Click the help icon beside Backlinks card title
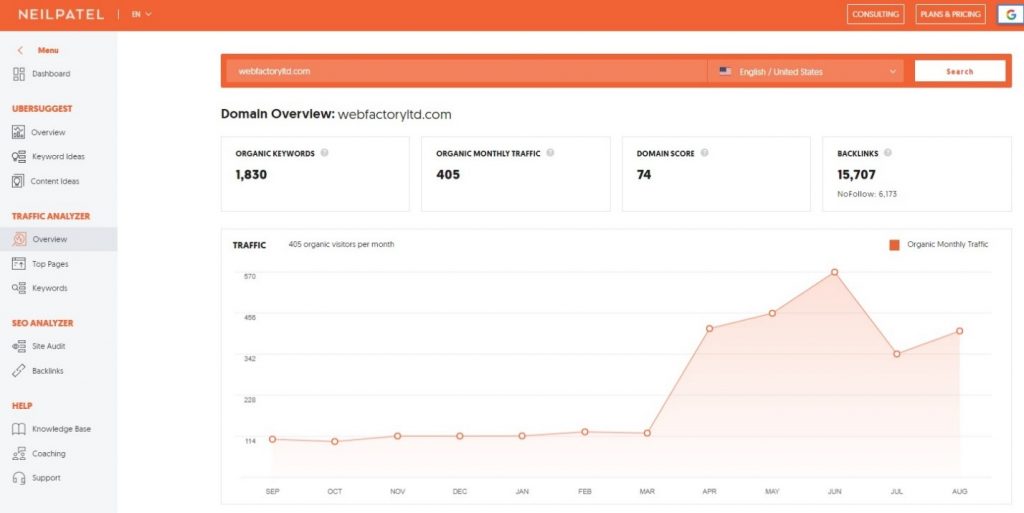Viewport: 1024px width, 513px height. click(x=888, y=153)
